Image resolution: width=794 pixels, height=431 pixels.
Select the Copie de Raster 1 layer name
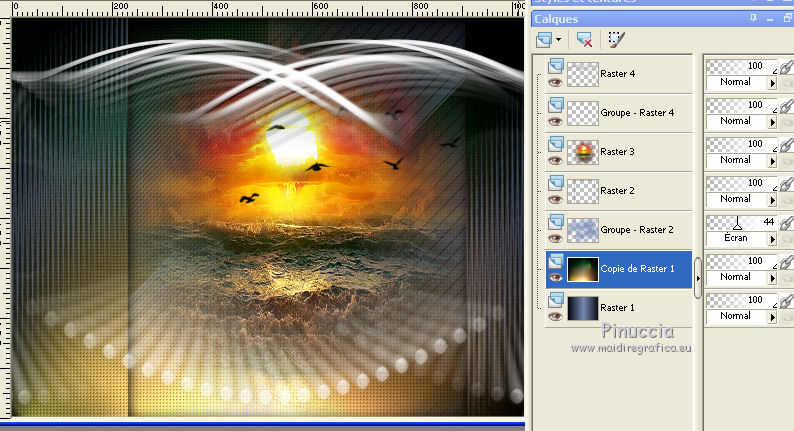click(x=638, y=268)
